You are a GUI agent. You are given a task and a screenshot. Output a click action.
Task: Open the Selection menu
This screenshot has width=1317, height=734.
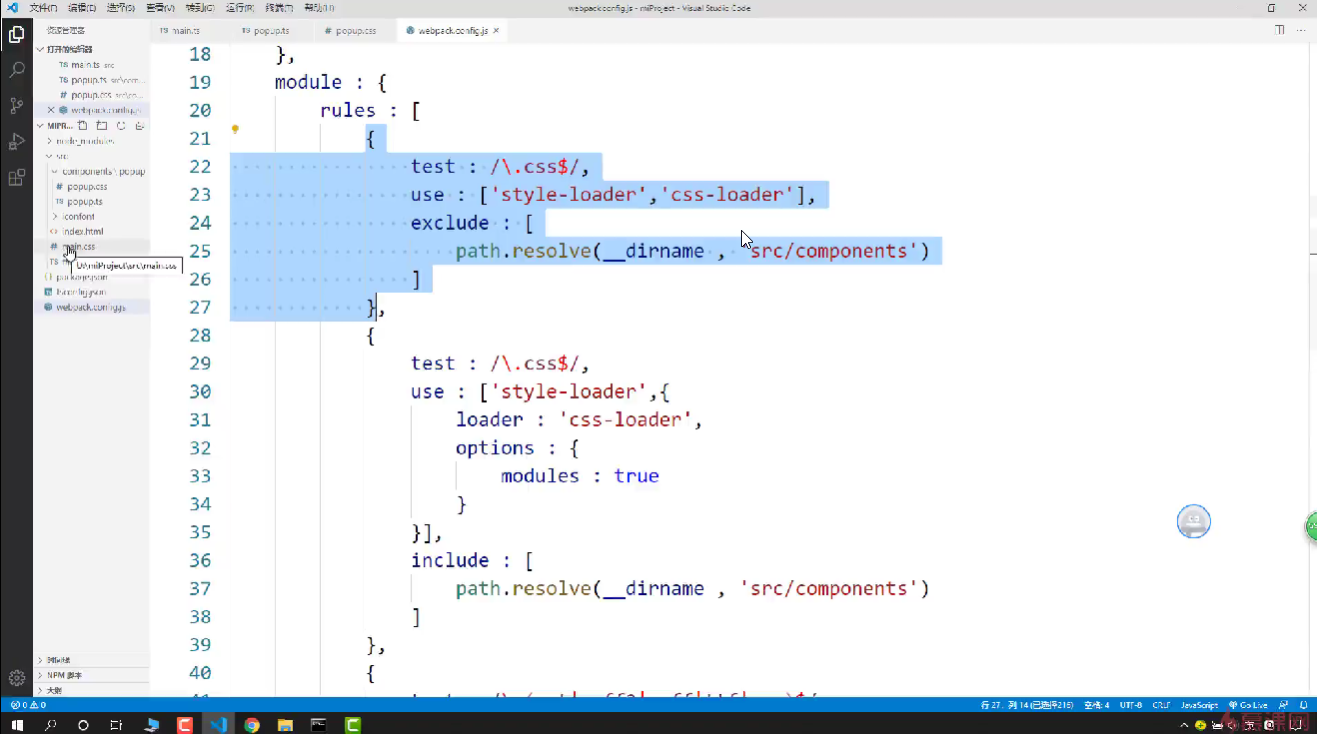(x=121, y=7)
